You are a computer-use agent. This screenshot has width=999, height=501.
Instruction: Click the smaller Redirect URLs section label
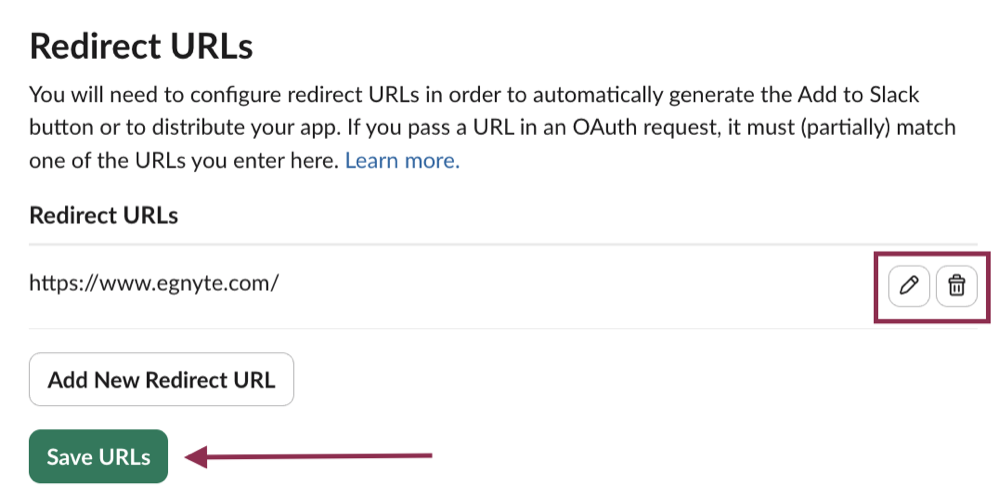click(x=103, y=215)
